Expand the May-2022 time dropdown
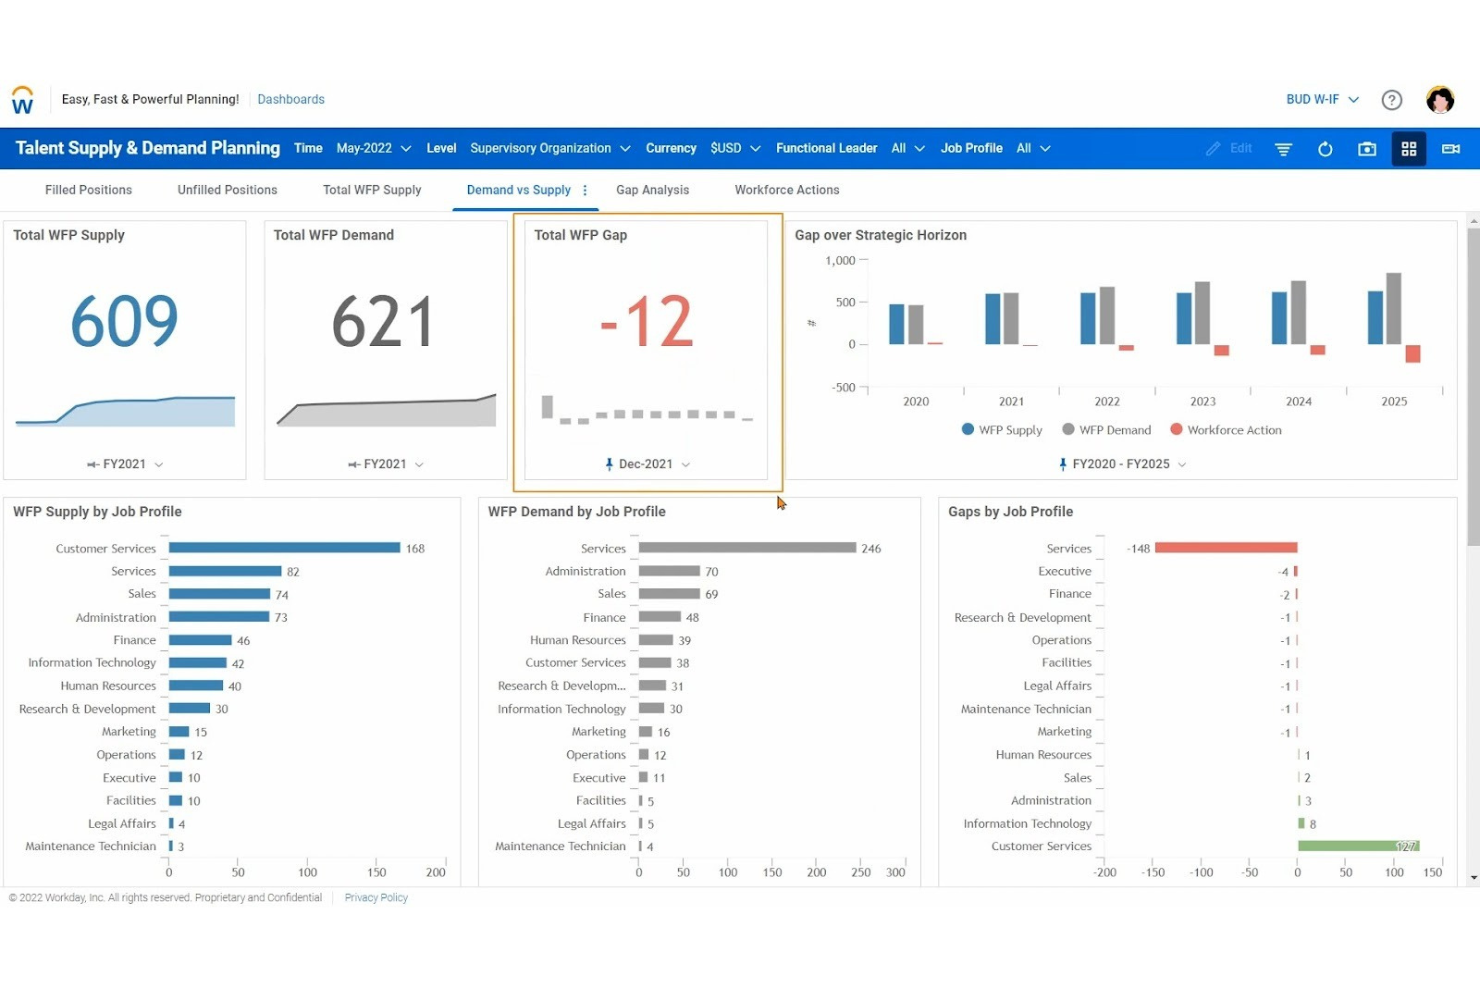 coord(373,148)
